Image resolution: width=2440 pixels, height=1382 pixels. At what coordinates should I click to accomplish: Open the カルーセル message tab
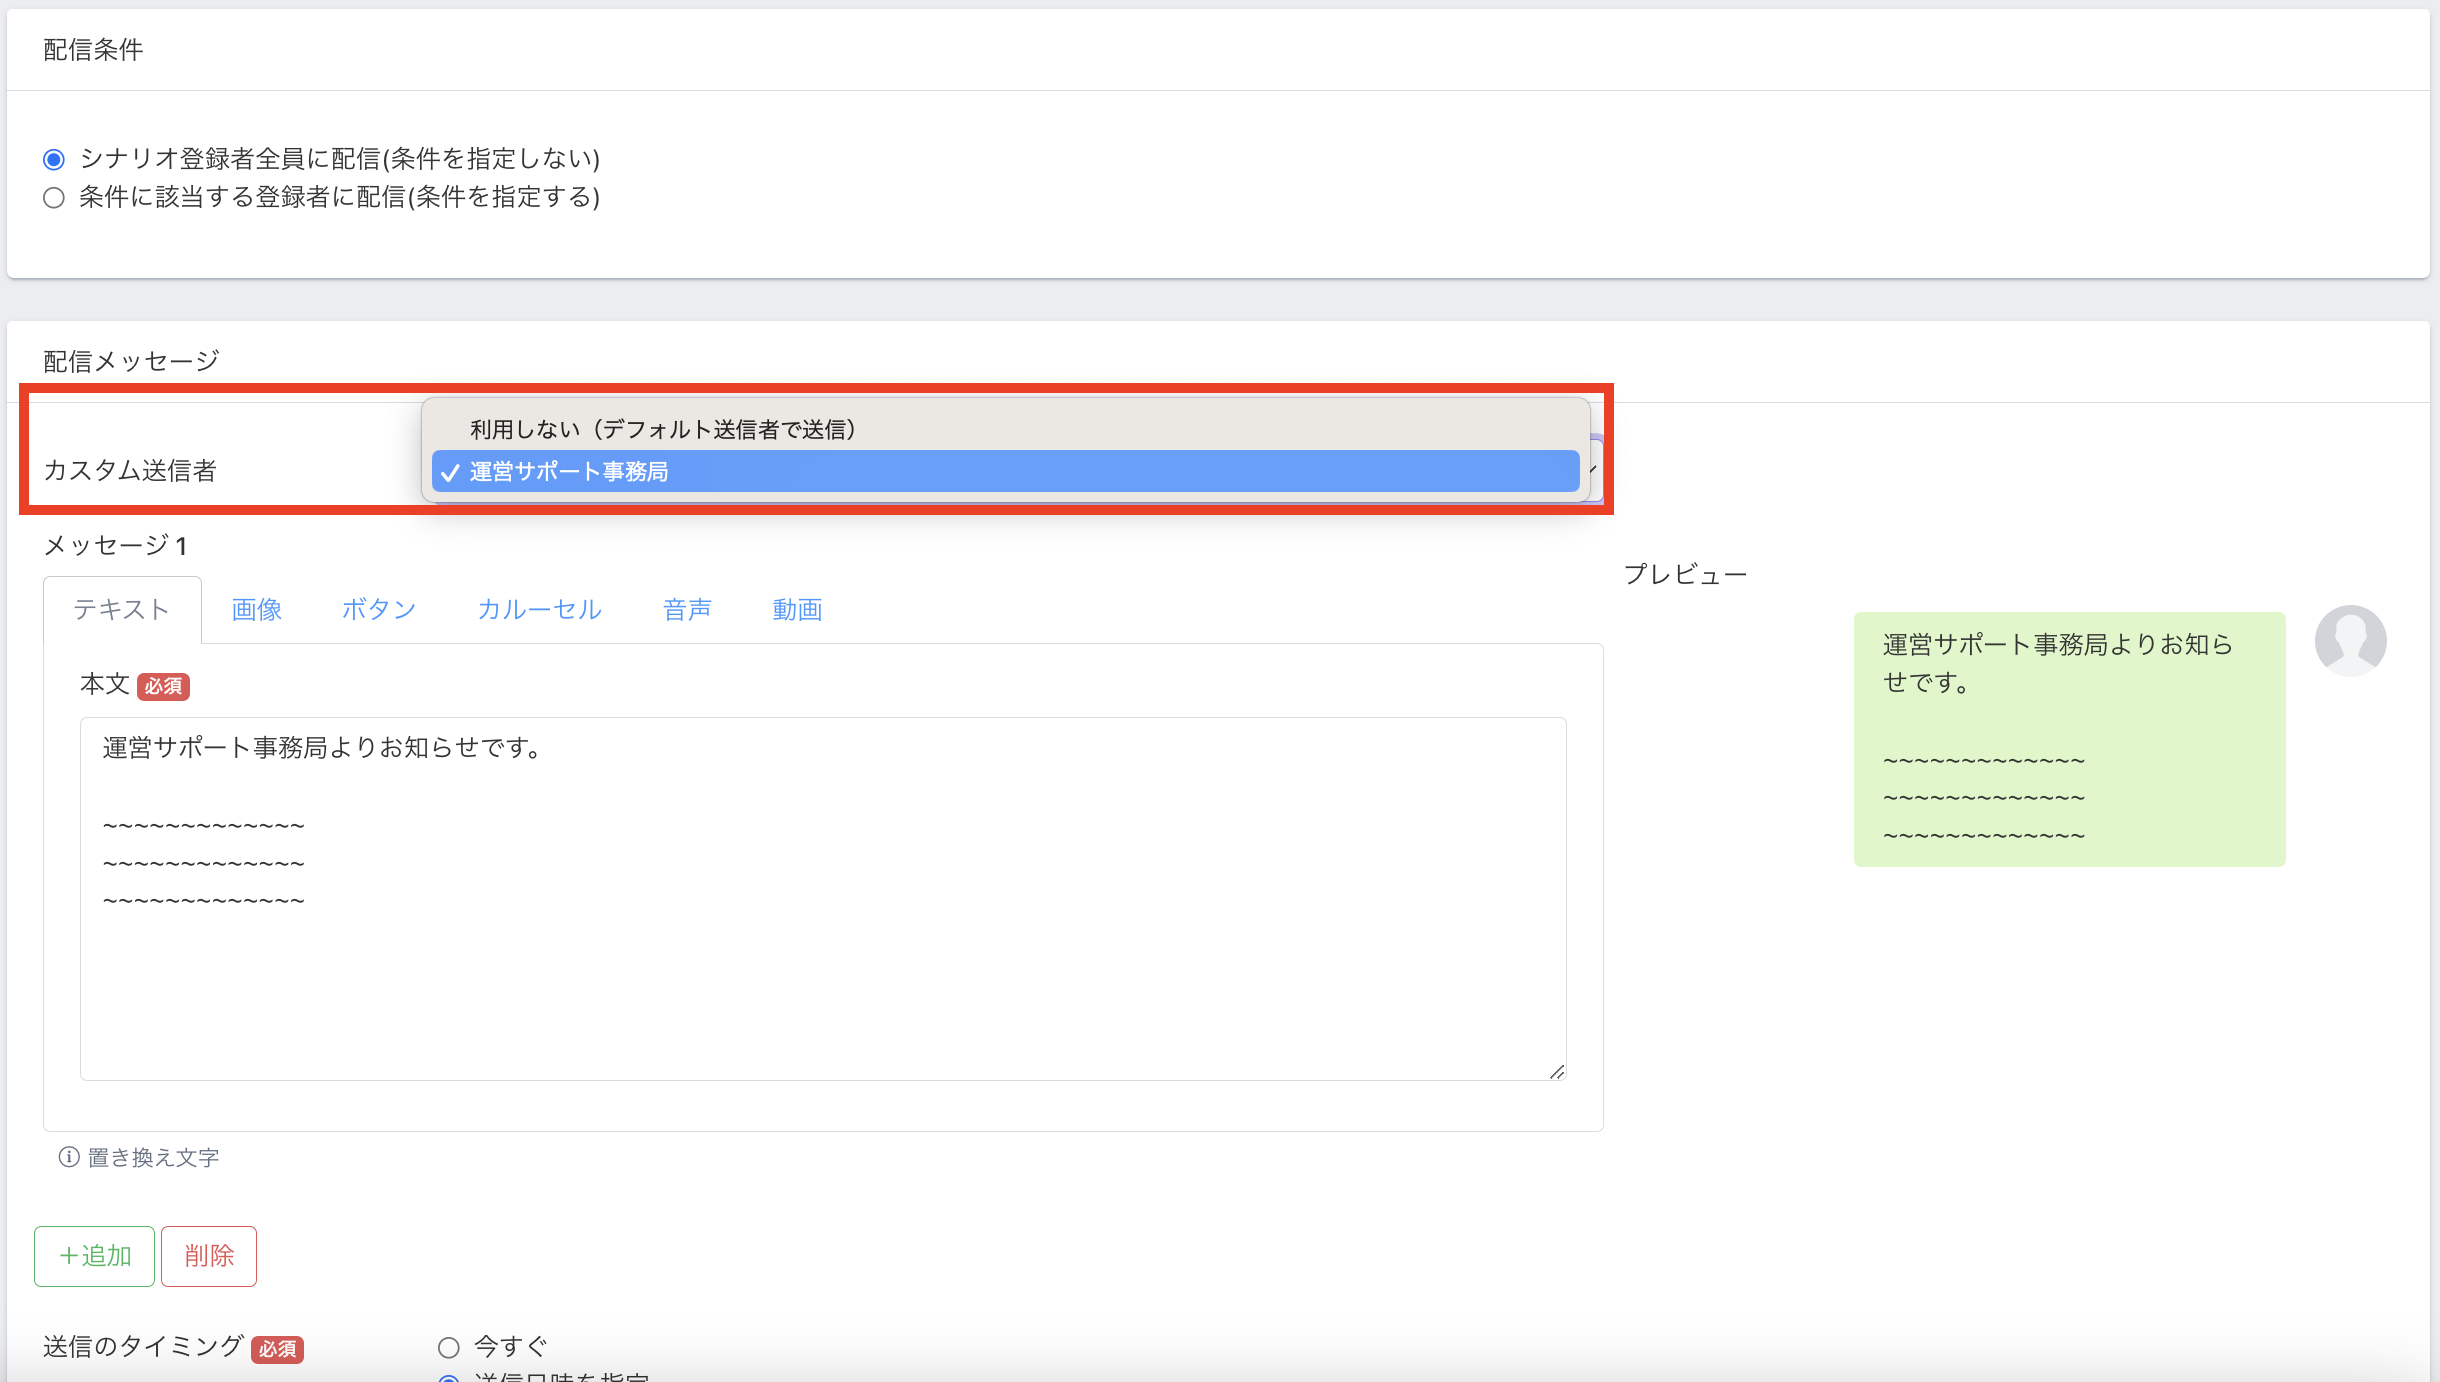tap(540, 610)
